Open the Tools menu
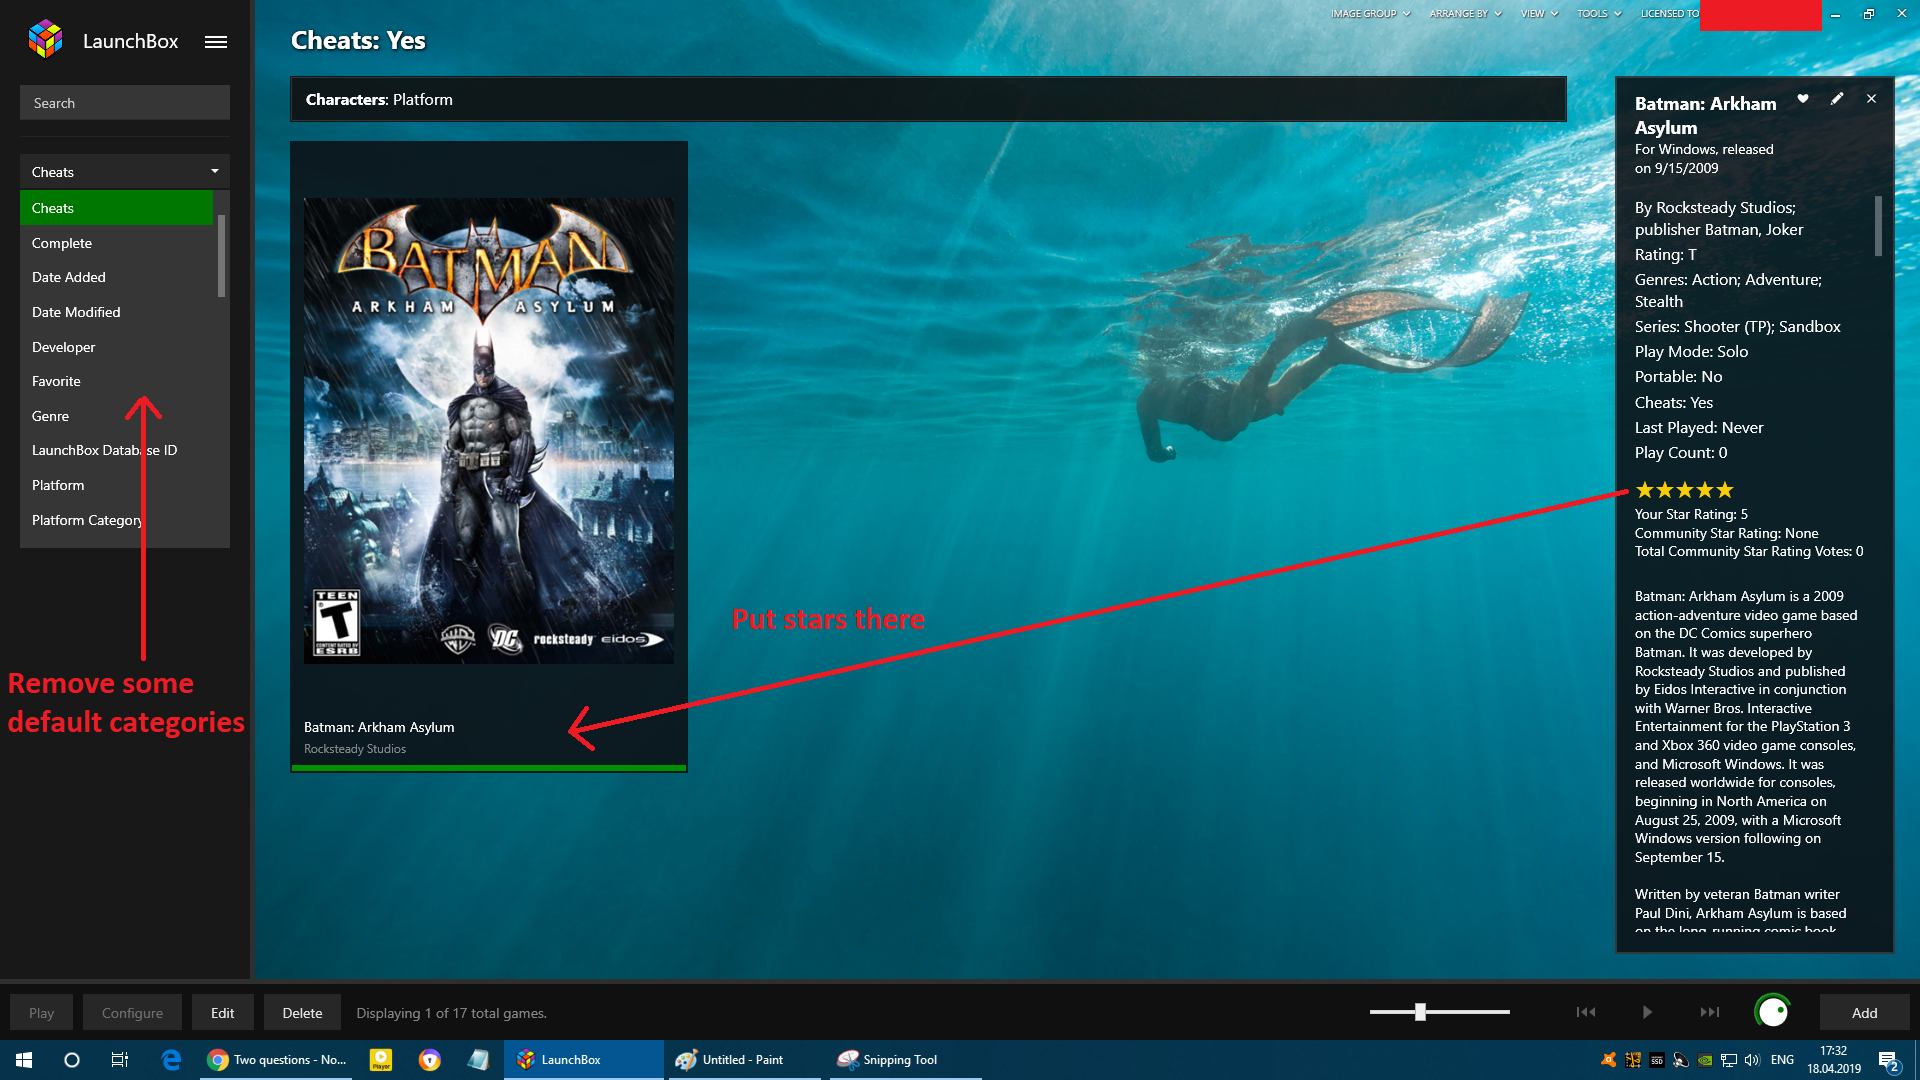This screenshot has width=1920, height=1080. pos(1598,14)
